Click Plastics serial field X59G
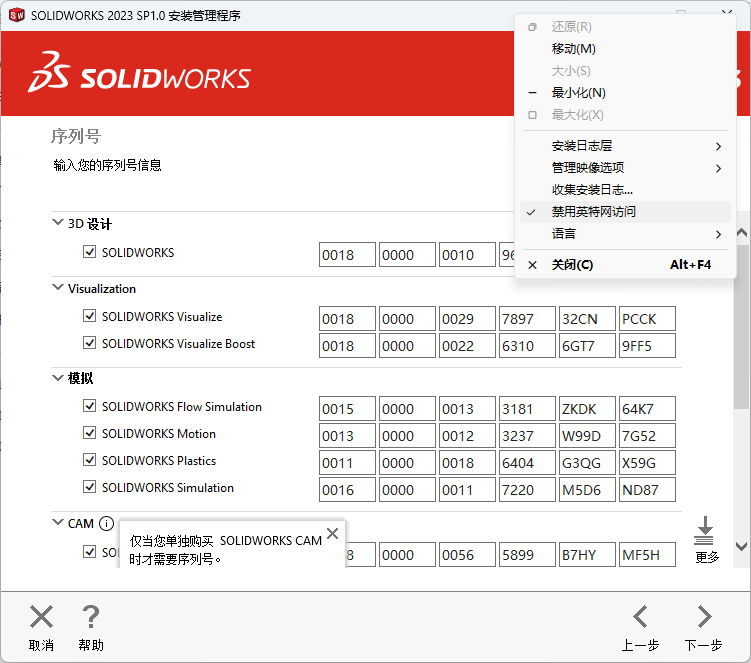The height and width of the screenshot is (663, 751). coord(647,463)
